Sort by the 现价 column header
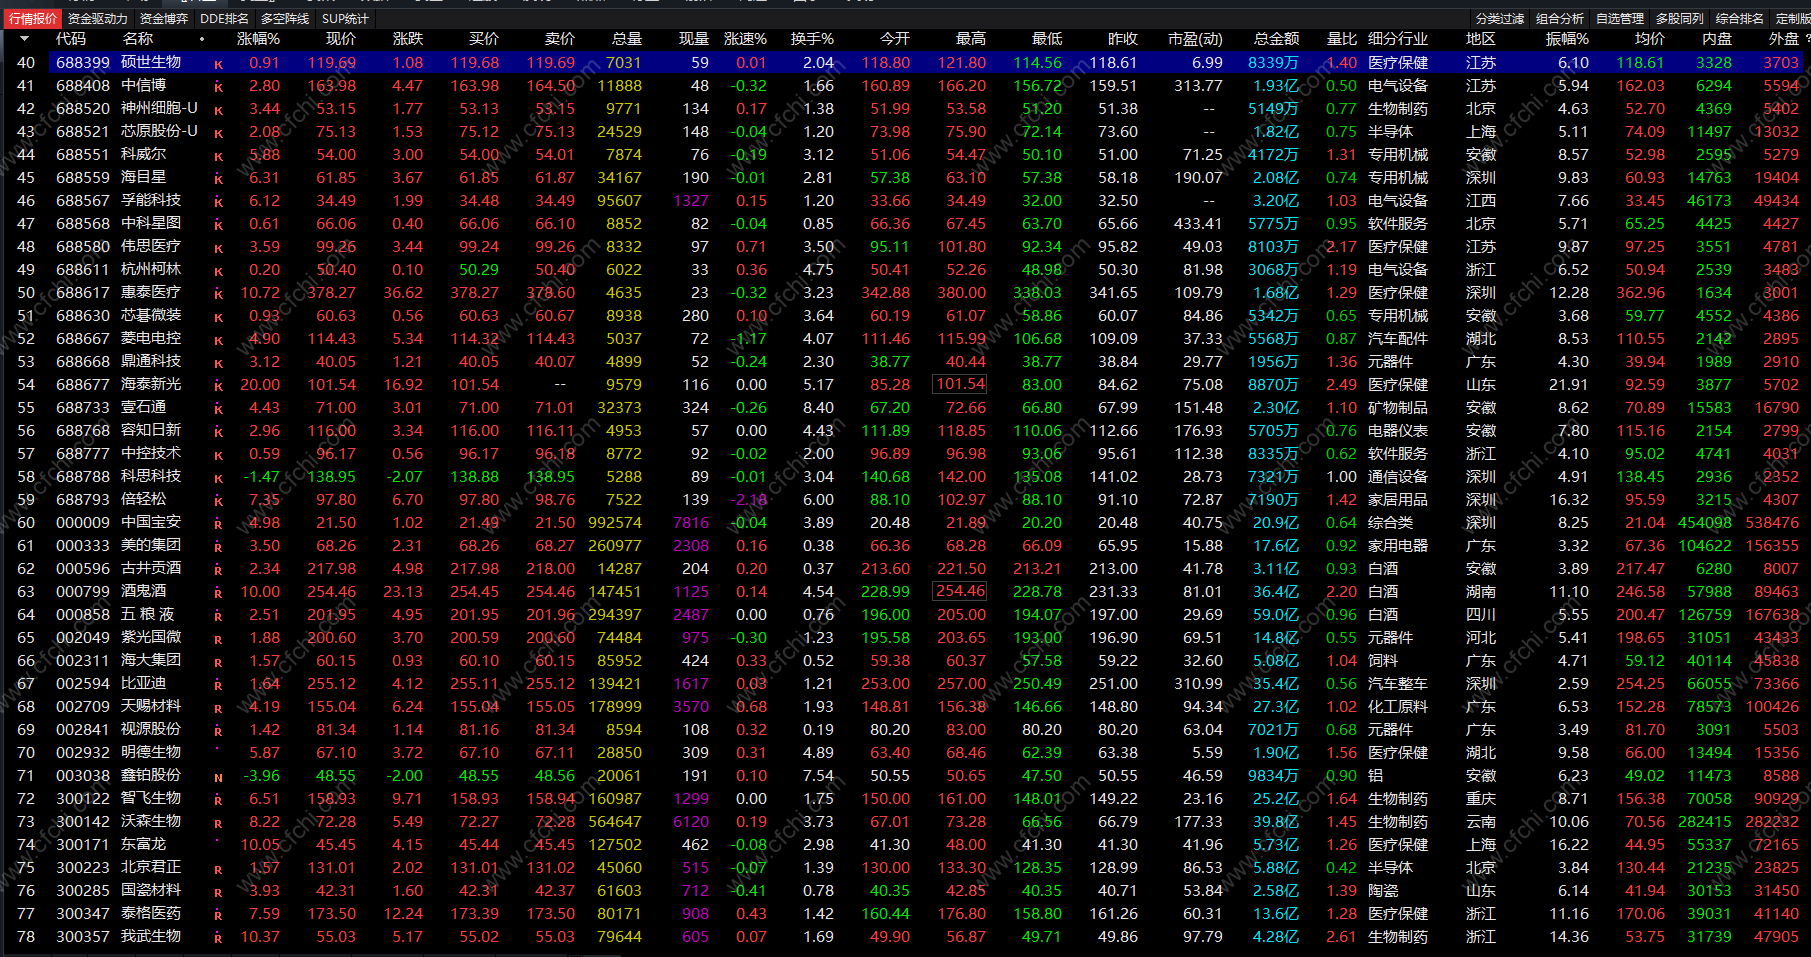This screenshot has width=1811, height=957. coord(341,39)
